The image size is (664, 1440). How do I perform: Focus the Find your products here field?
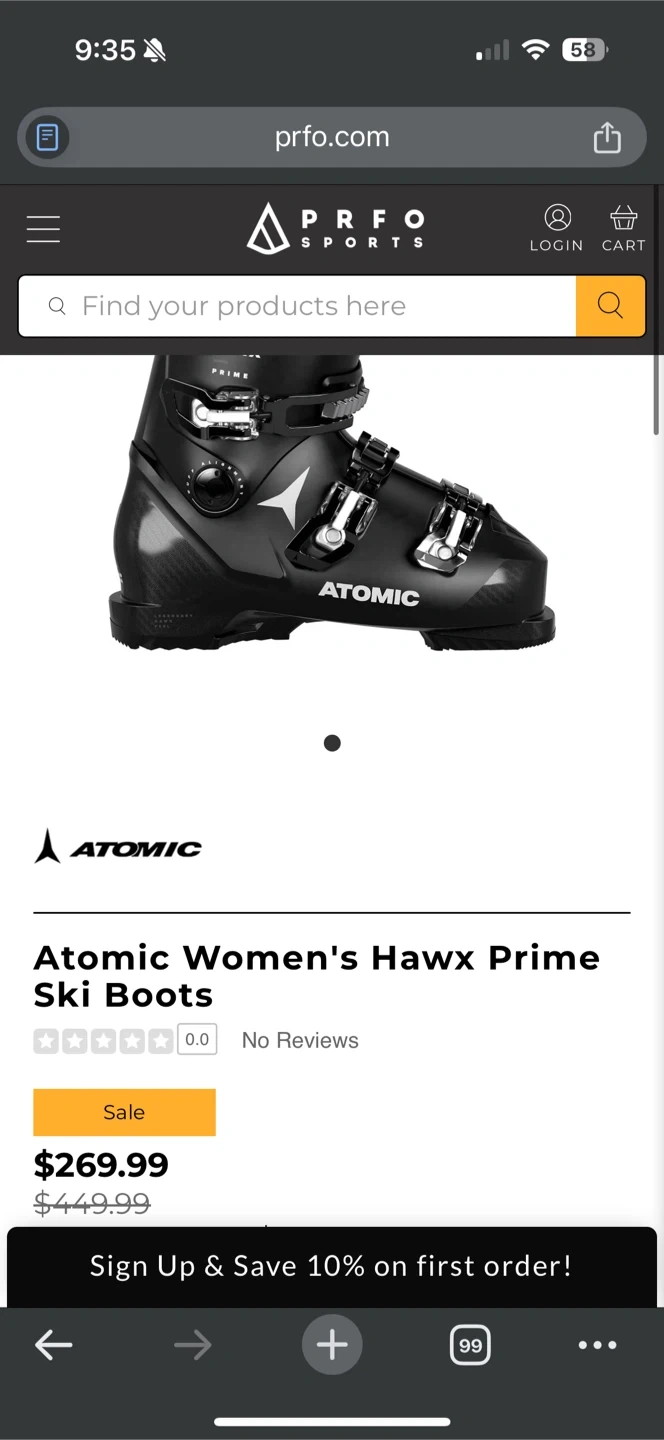point(298,306)
